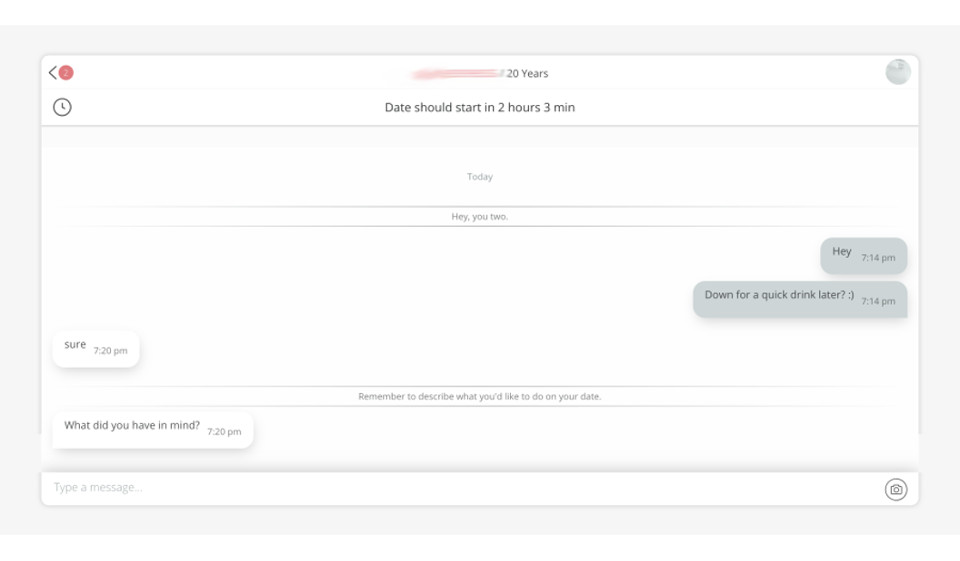This screenshot has height=561, width=960.
Task: Click the 7:14 pm timestamp on the 'Hey' message
Action: 878,258
